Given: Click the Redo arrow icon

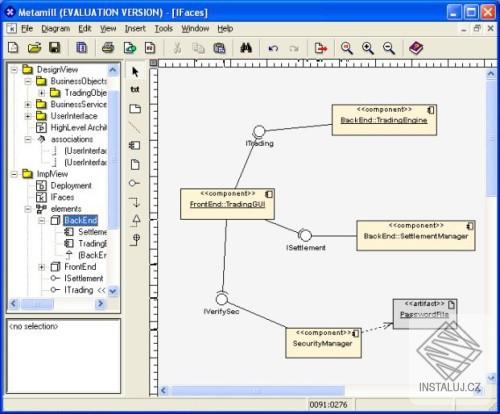Looking at the screenshot, I should pos(294,49).
